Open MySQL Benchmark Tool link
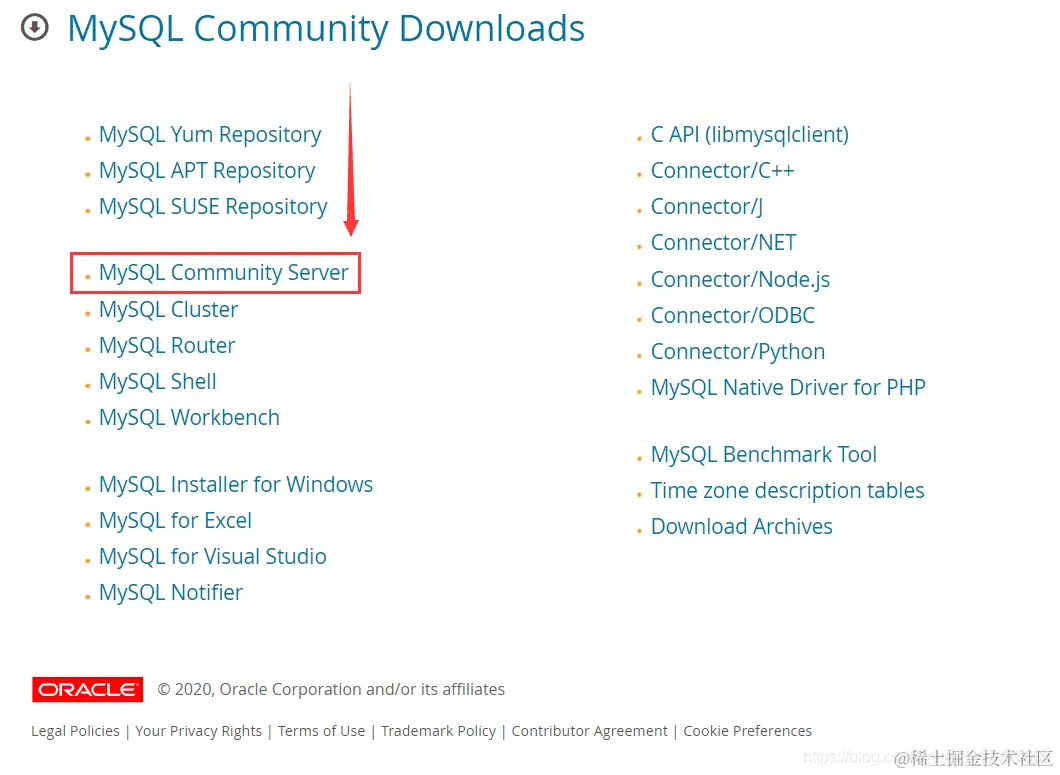Image resolution: width=1060 pixels, height=775 pixels. pos(764,454)
